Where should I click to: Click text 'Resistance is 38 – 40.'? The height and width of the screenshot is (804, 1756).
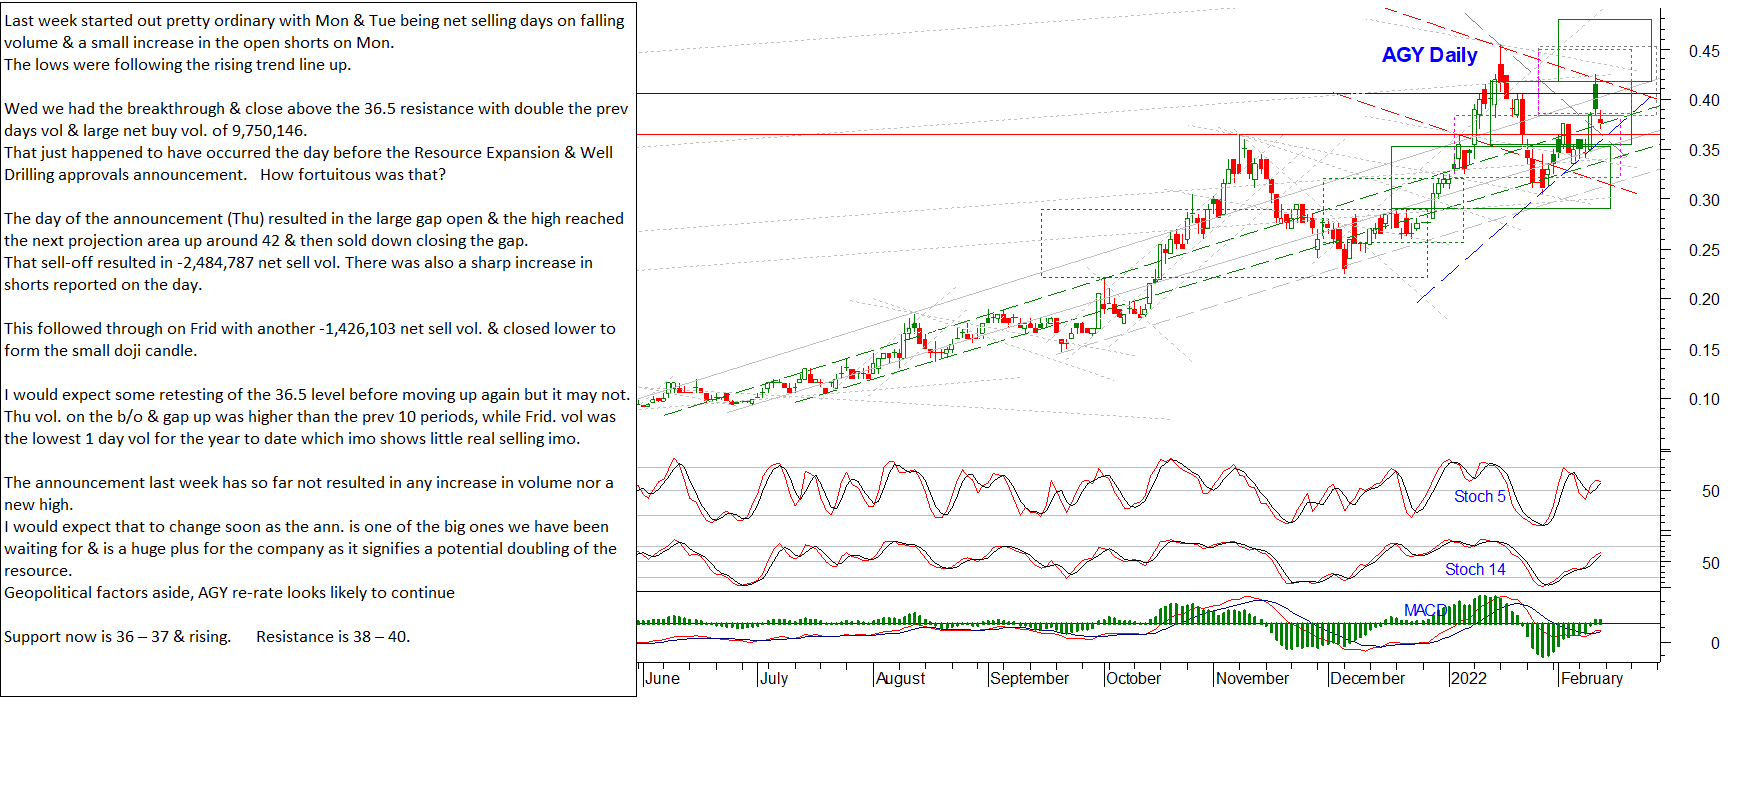(x=333, y=637)
